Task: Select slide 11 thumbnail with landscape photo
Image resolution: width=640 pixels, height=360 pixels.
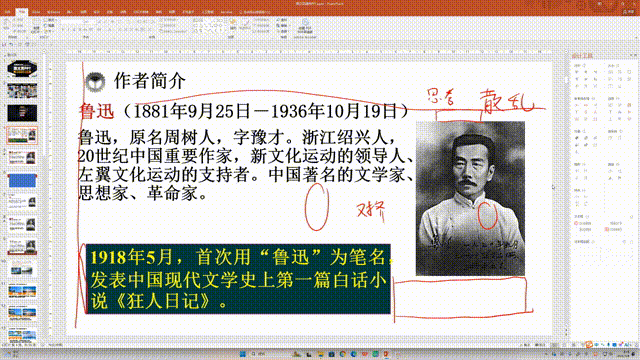Action: click(x=22, y=291)
